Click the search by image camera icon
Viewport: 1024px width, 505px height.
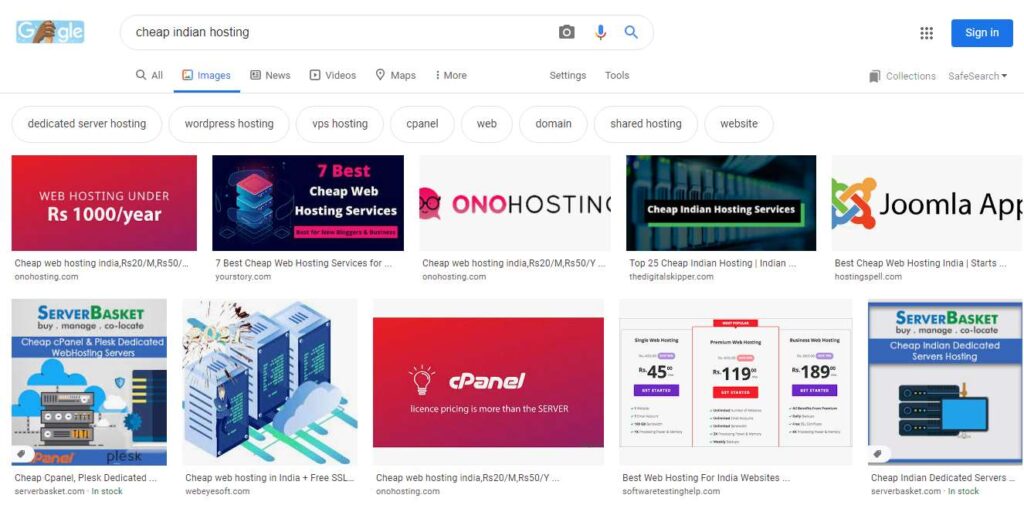click(566, 32)
